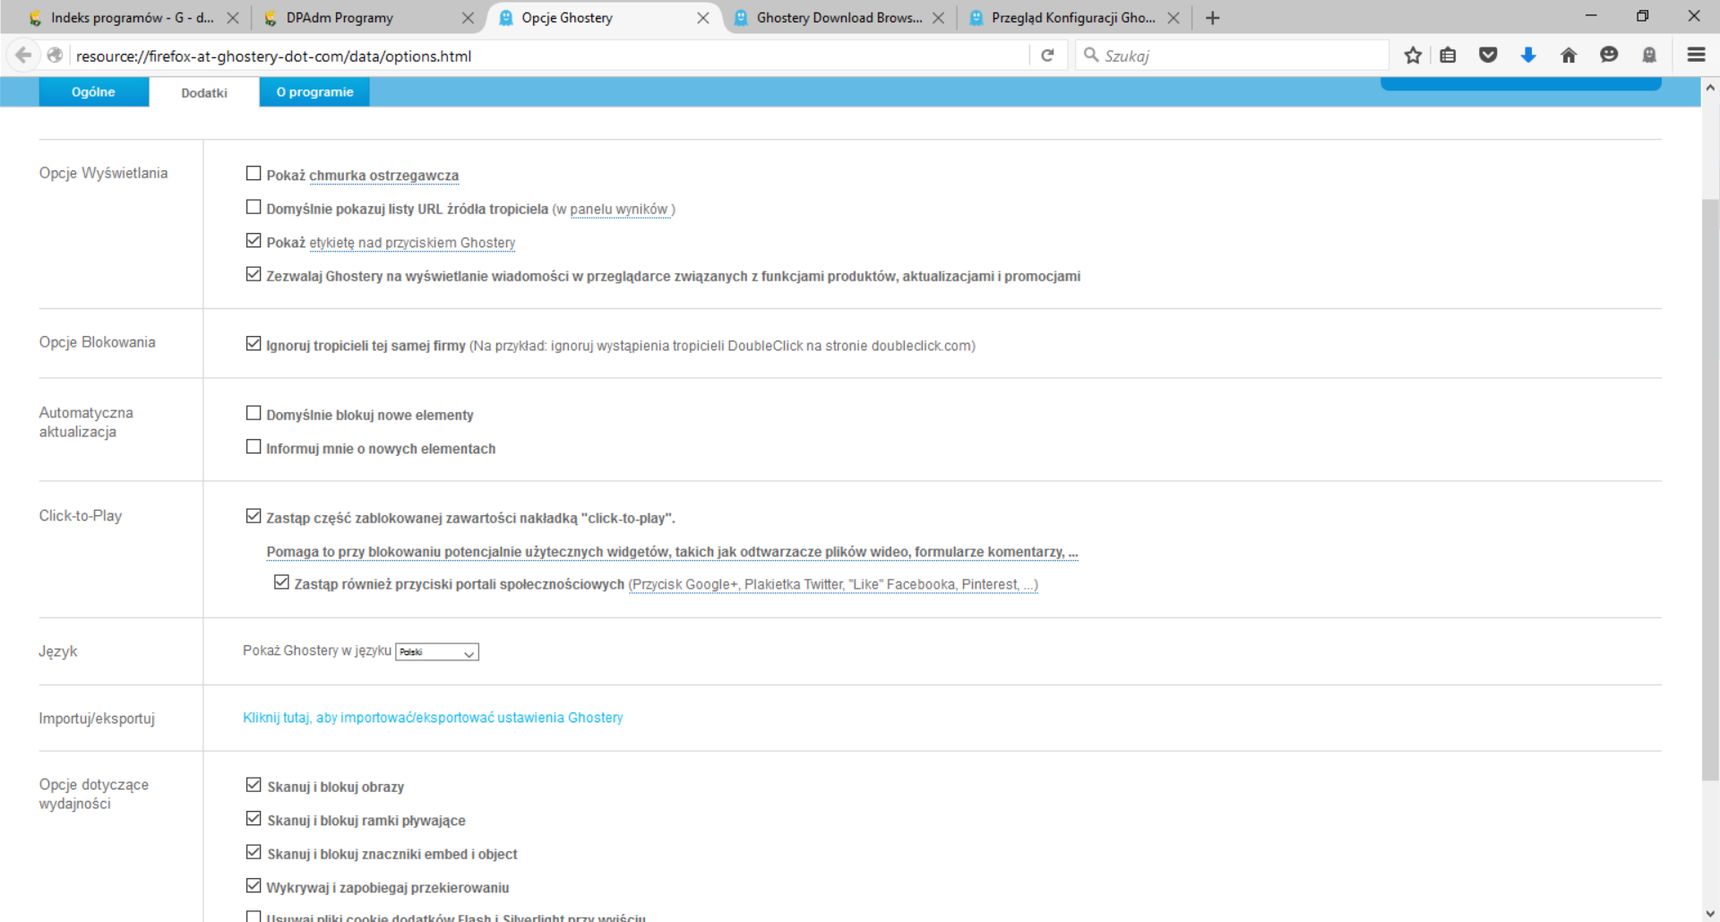Open Downloads with the blue arrow icon
Viewport: 1720px width, 922px height.
(1528, 55)
